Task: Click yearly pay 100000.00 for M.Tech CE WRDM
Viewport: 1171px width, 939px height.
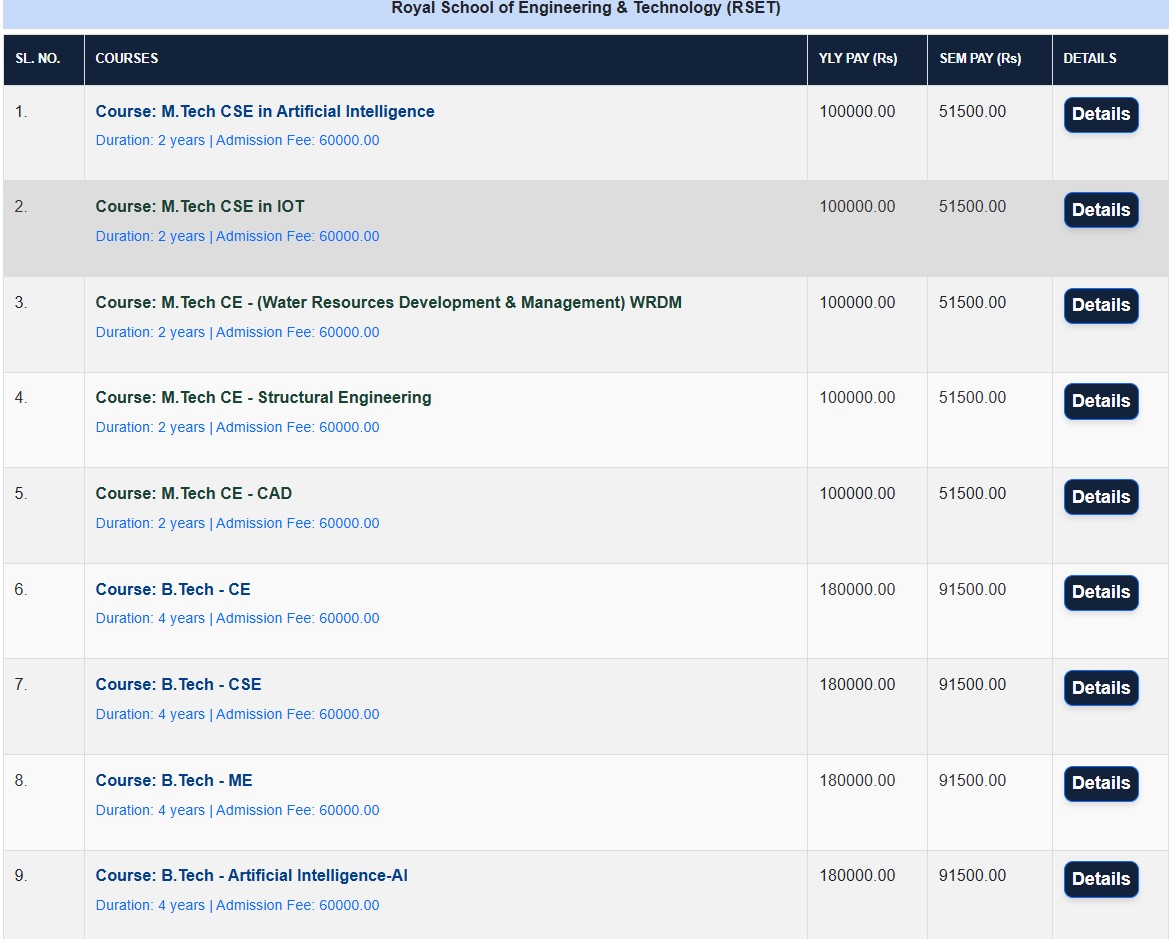Action: [x=857, y=303]
